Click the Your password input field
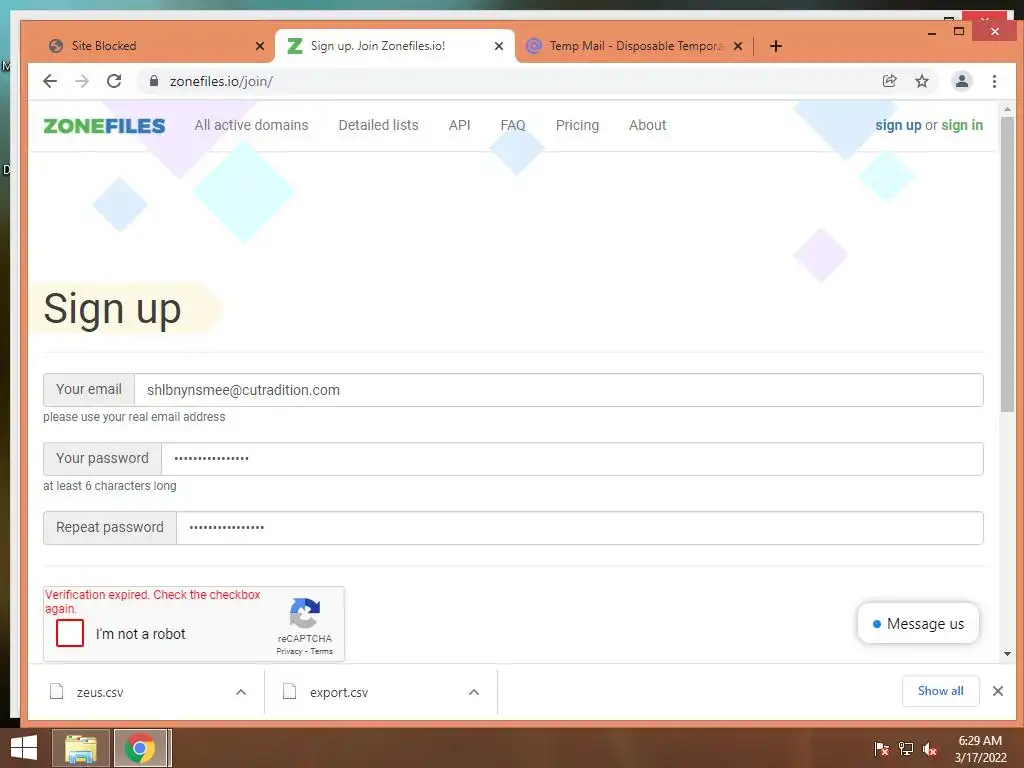 [x=572, y=459]
